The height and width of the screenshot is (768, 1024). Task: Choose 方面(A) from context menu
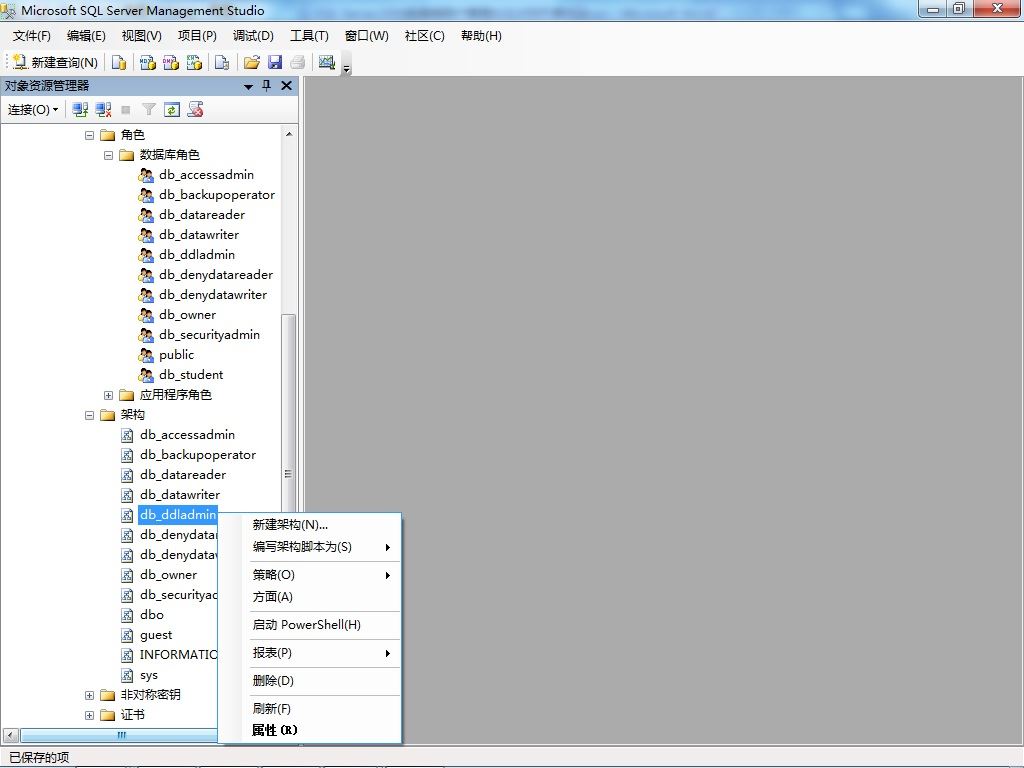pyautogui.click(x=309, y=597)
